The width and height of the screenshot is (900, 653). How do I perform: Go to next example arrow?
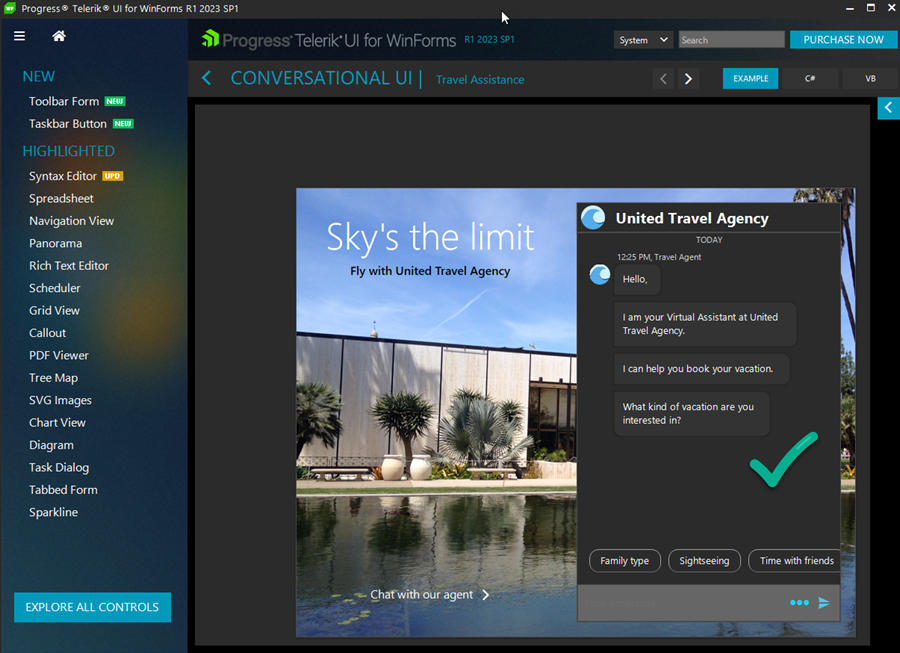(x=688, y=79)
